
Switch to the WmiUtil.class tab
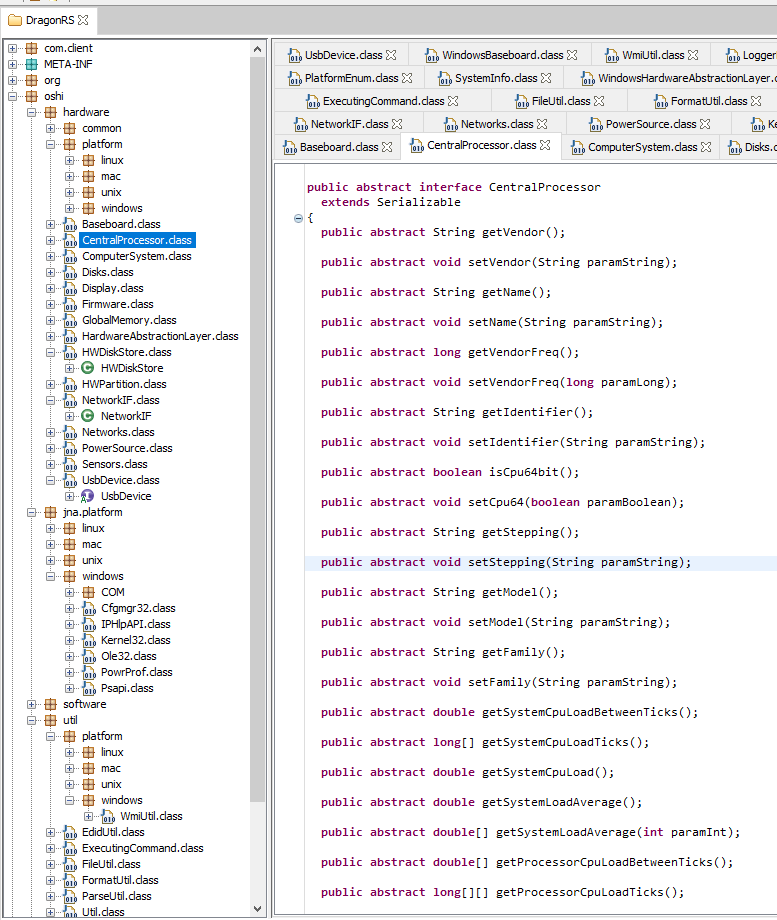(653, 55)
